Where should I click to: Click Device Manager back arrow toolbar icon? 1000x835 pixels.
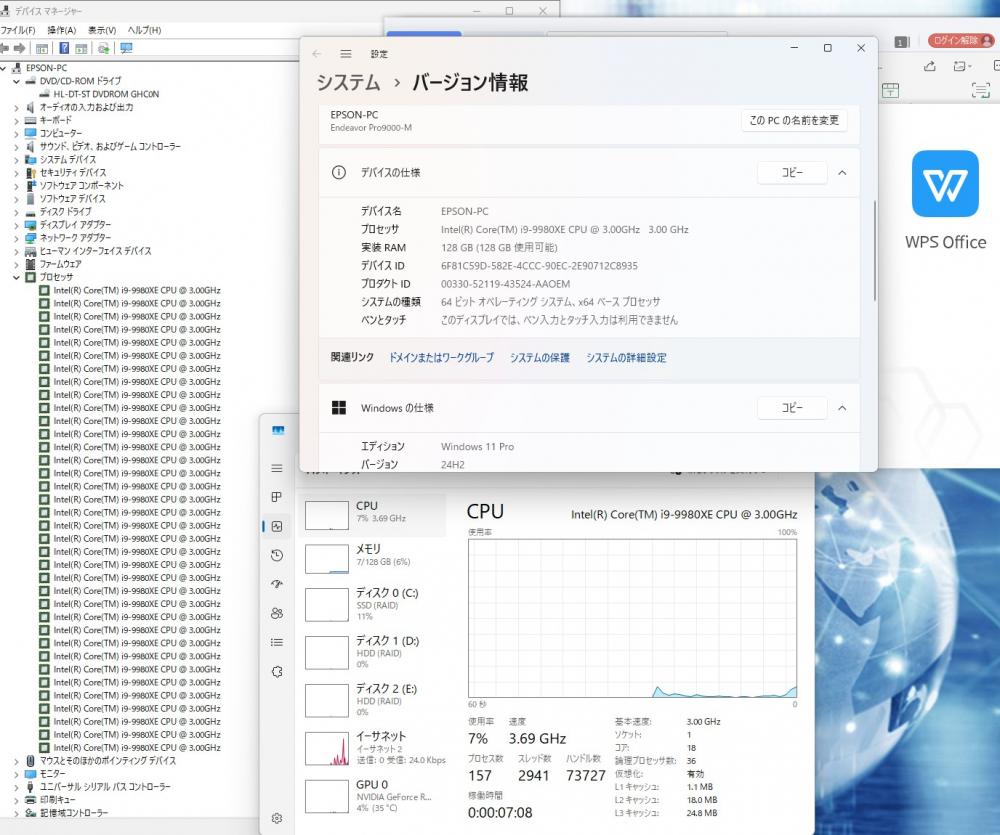[x=4, y=48]
